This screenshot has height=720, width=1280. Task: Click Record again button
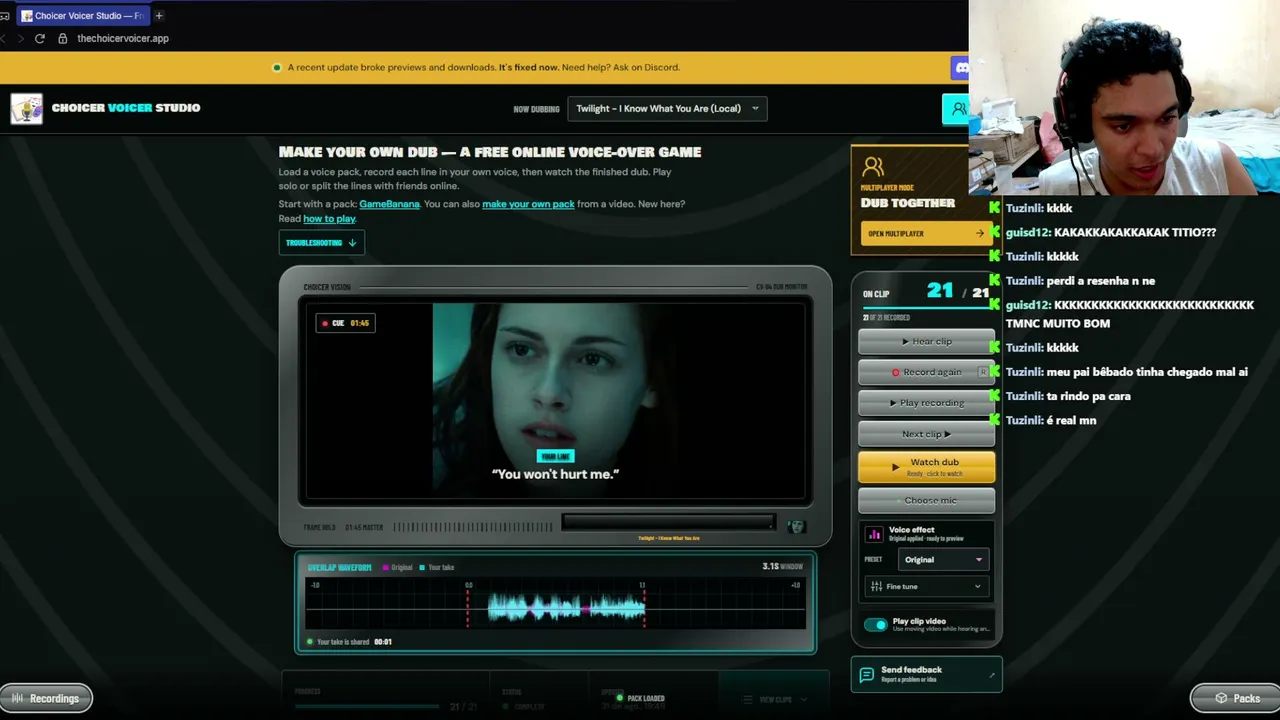(x=926, y=372)
